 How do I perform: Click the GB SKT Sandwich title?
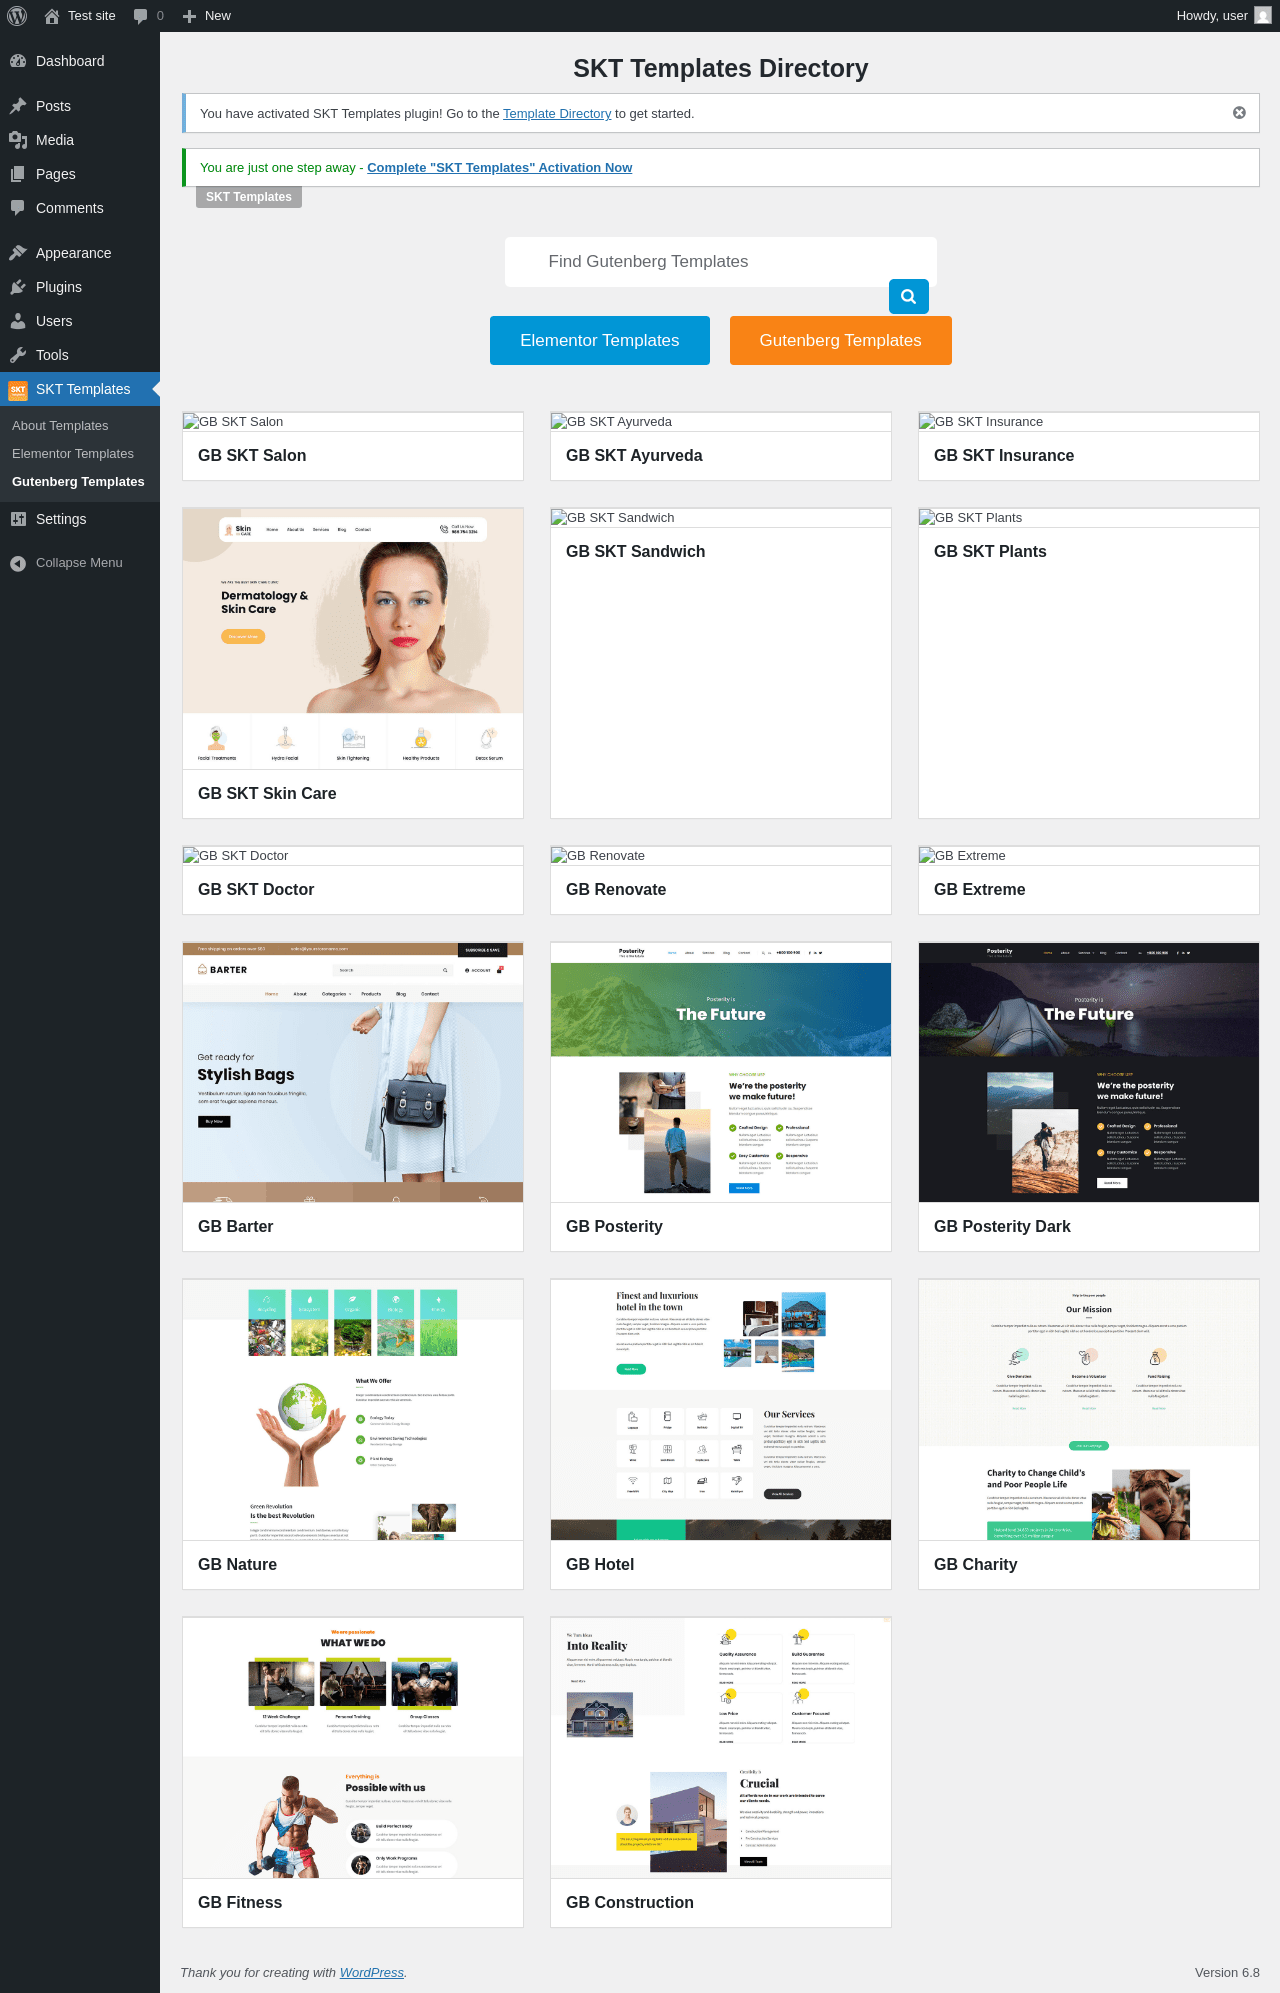(x=636, y=552)
